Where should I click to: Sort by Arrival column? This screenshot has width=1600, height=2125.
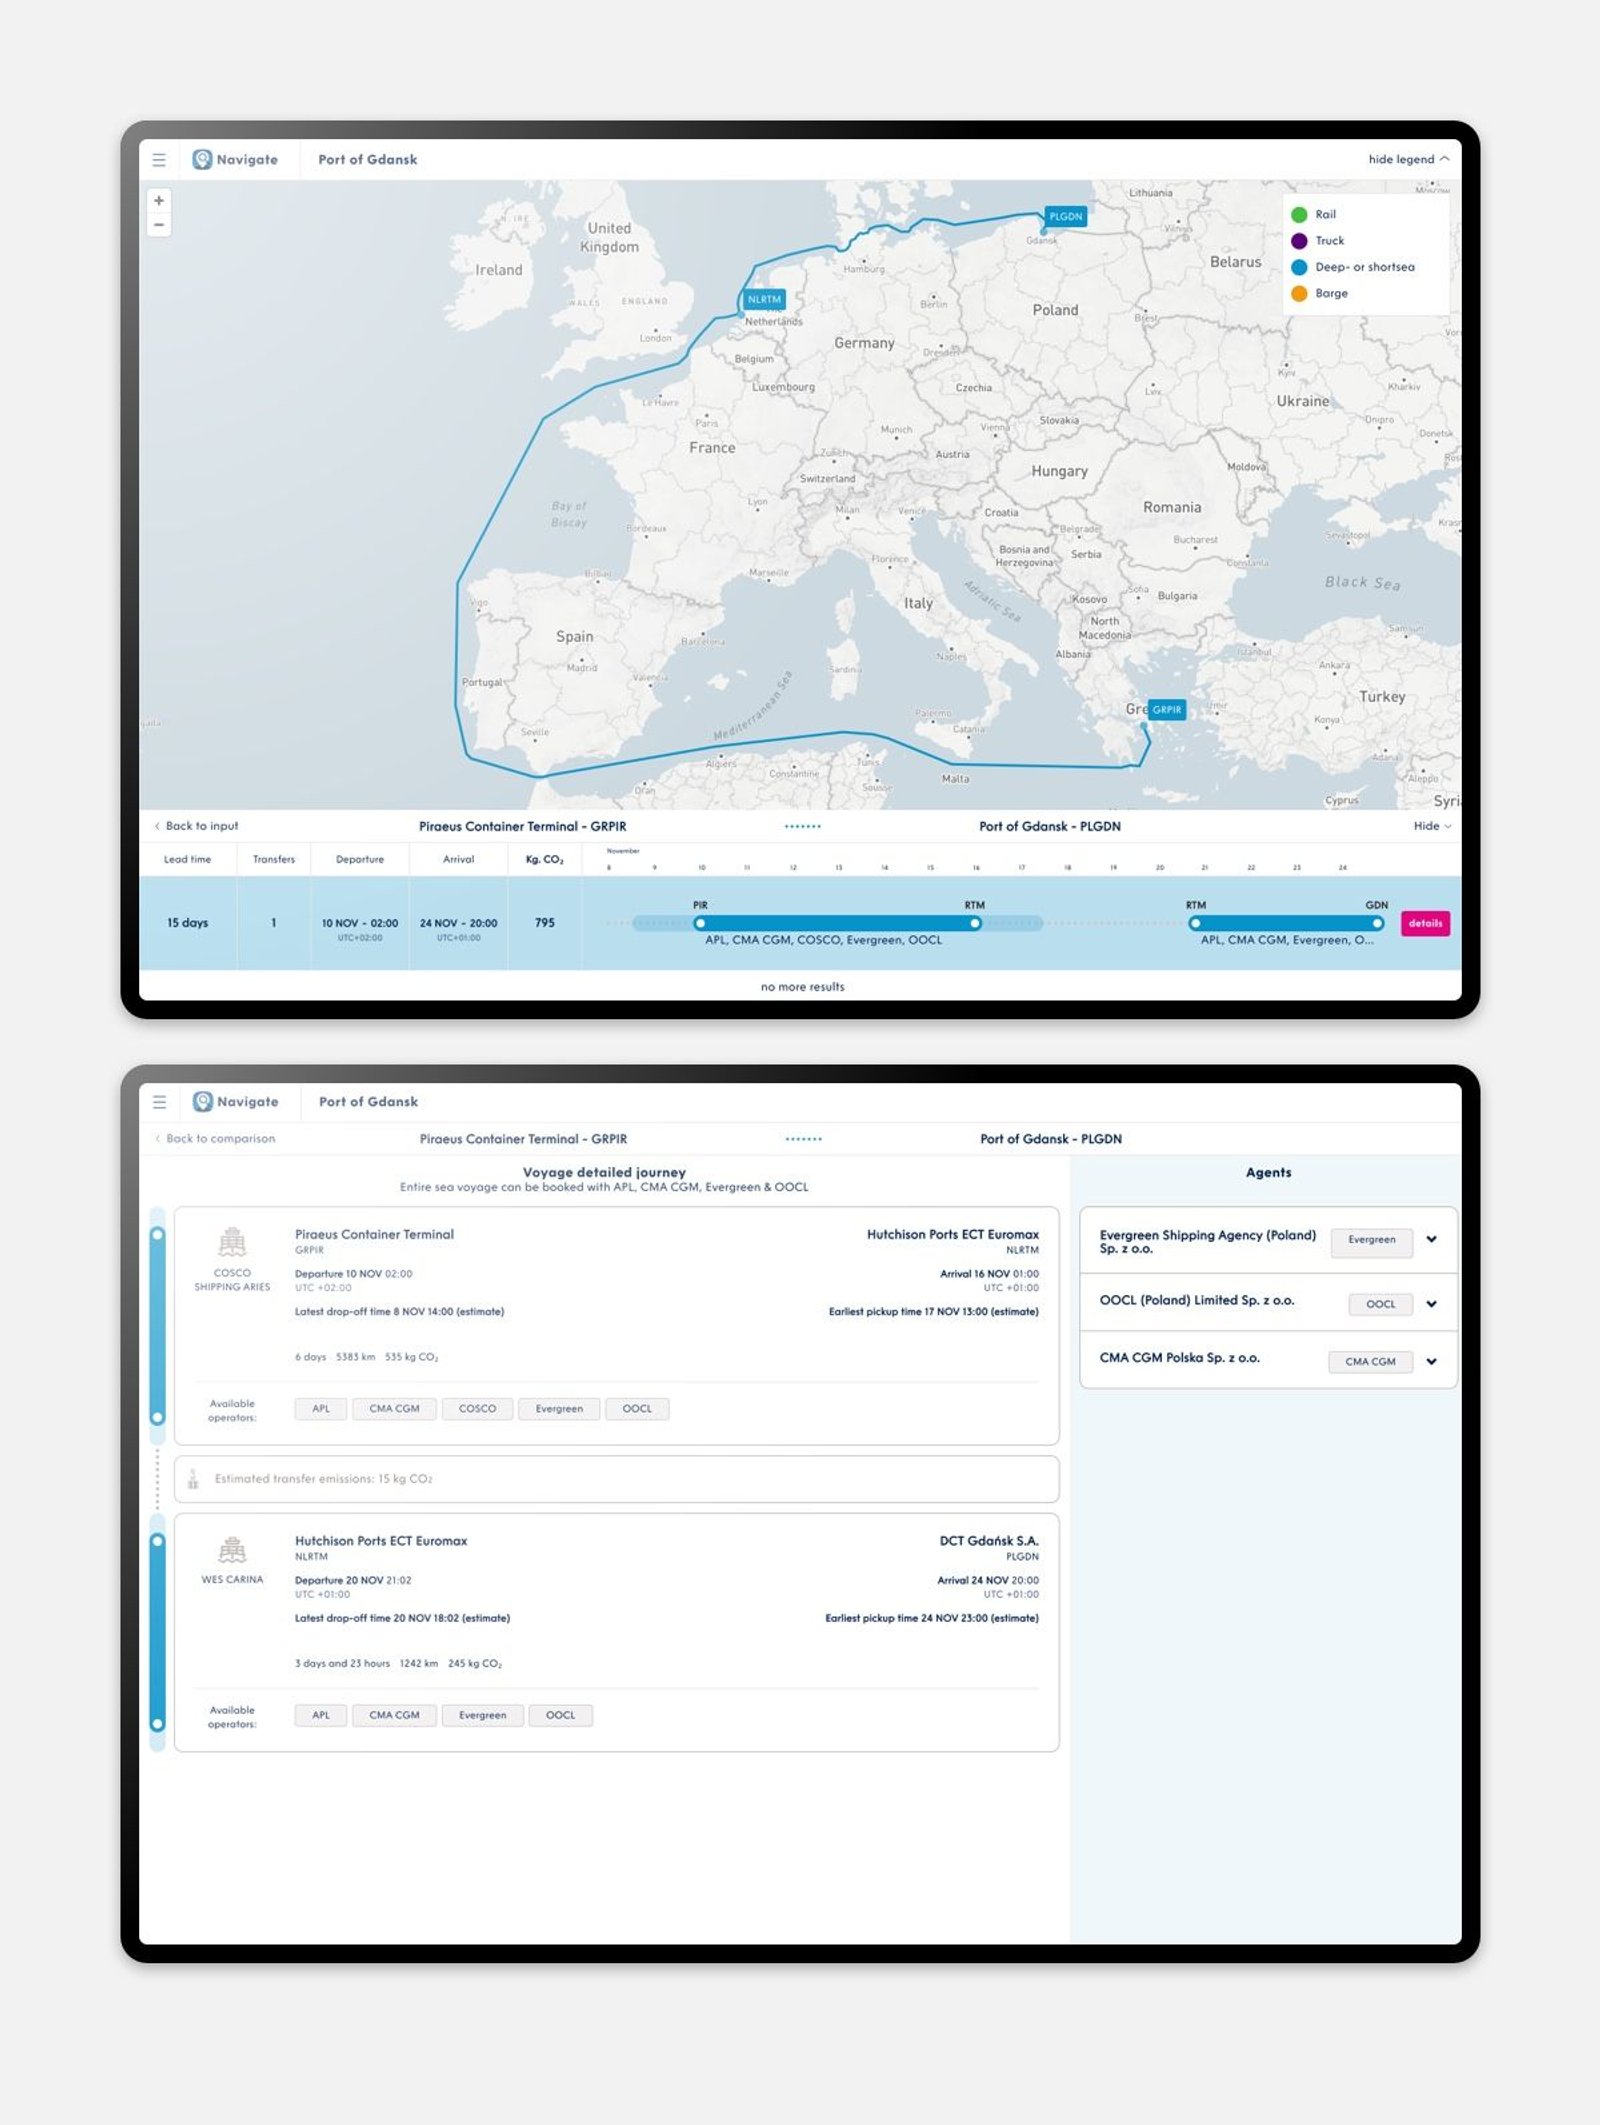(458, 860)
